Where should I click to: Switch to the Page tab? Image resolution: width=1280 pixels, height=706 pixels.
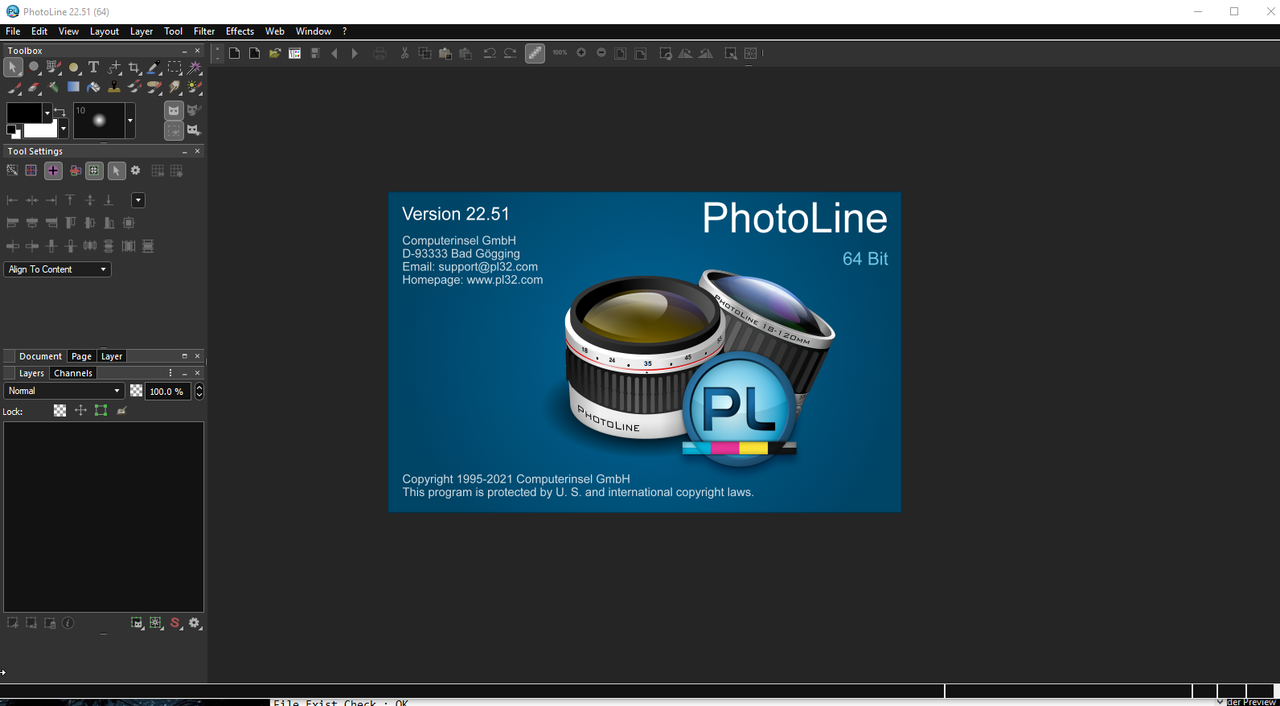81,356
